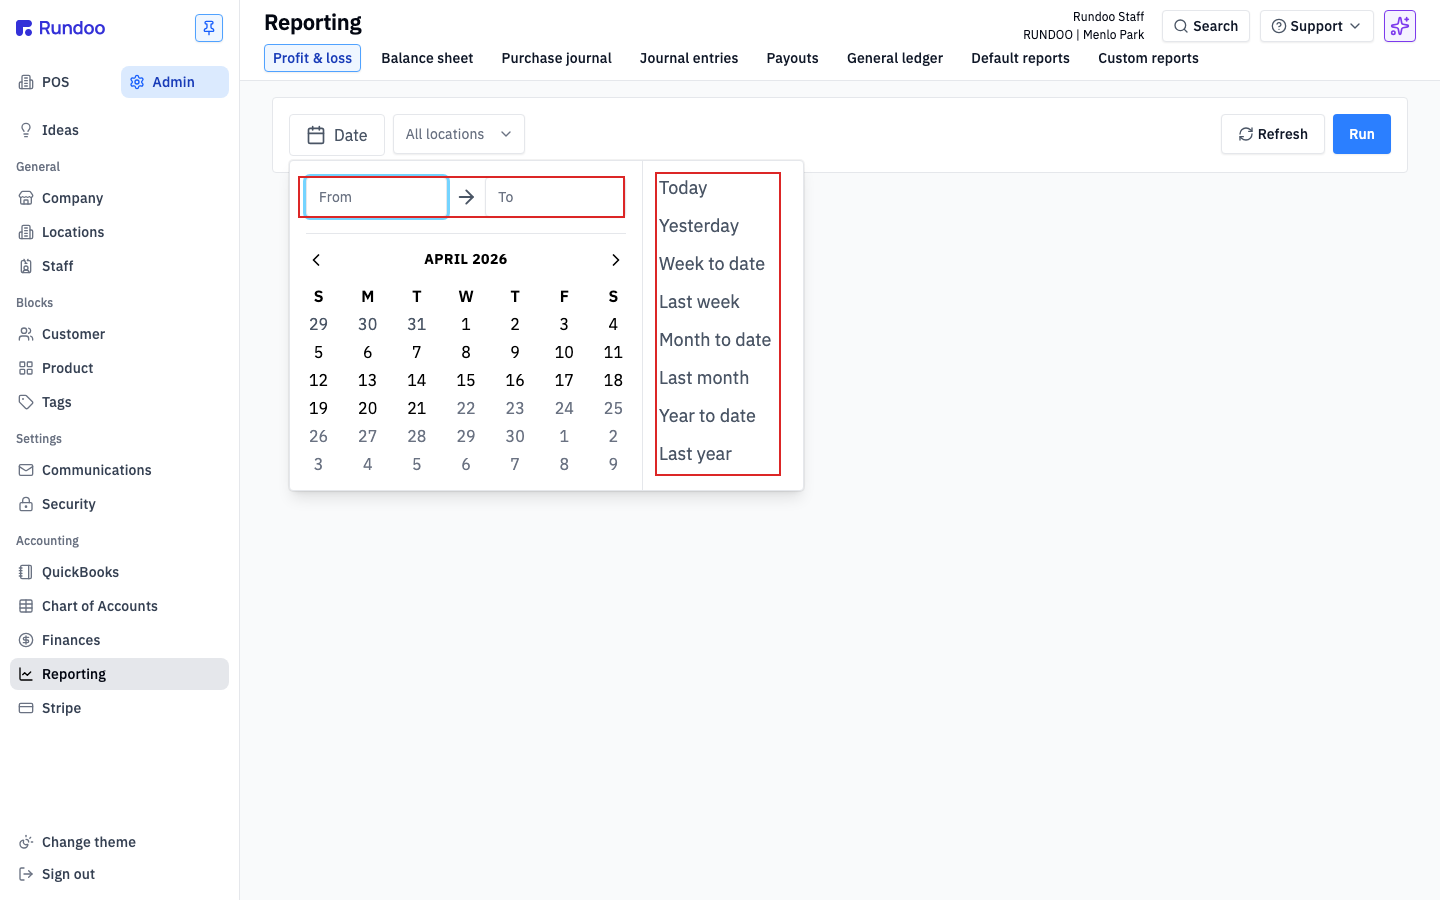
Task: Click the blue Run button
Action: point(1362,134)
